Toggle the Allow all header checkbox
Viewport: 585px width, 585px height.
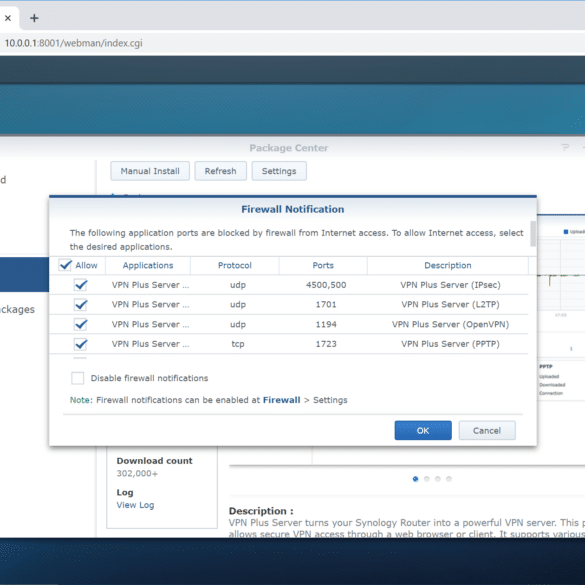(65, 265)
